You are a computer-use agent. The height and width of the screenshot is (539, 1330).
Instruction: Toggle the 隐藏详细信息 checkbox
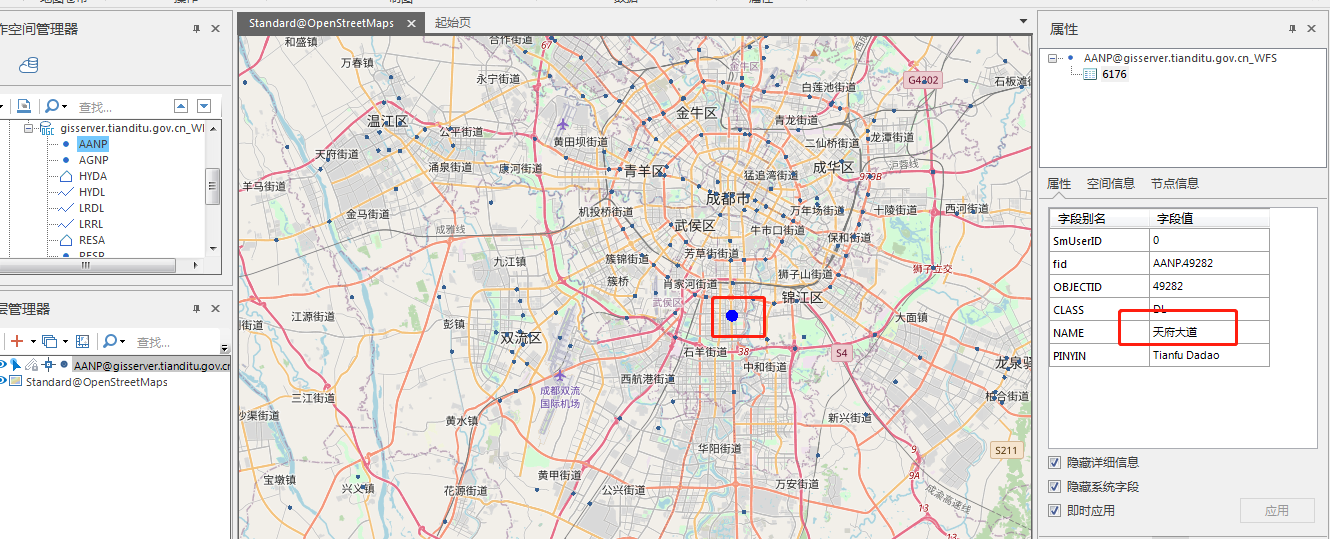1055,463
